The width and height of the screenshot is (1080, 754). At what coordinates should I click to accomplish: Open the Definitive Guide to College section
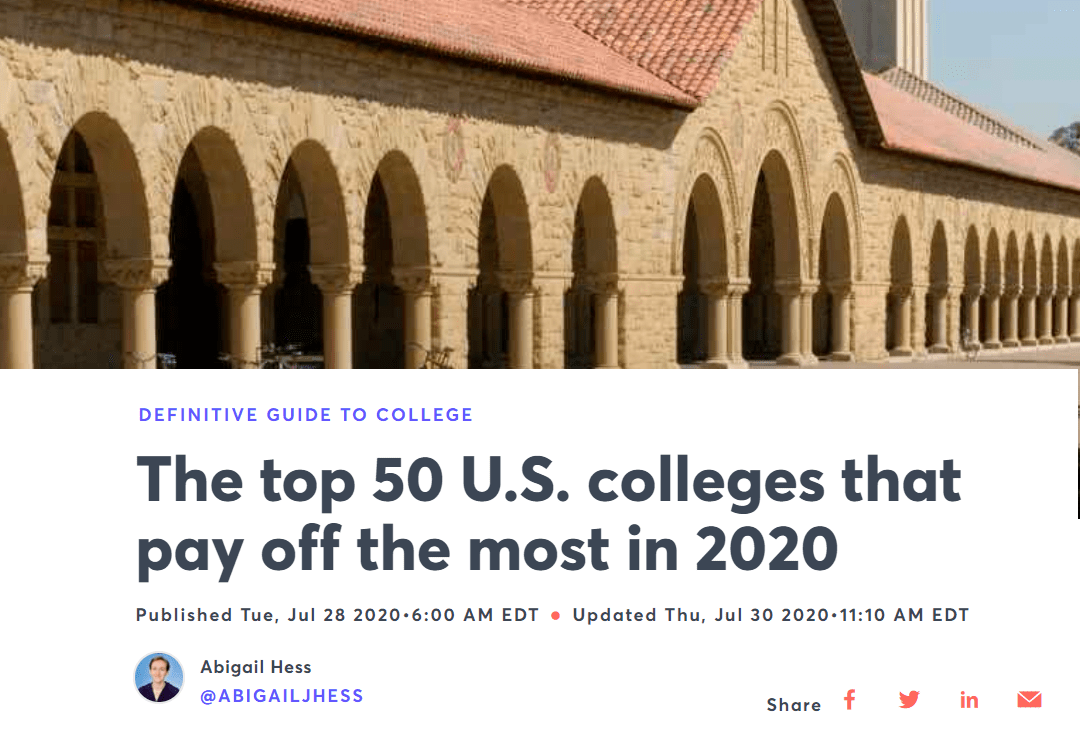point(306,415)
